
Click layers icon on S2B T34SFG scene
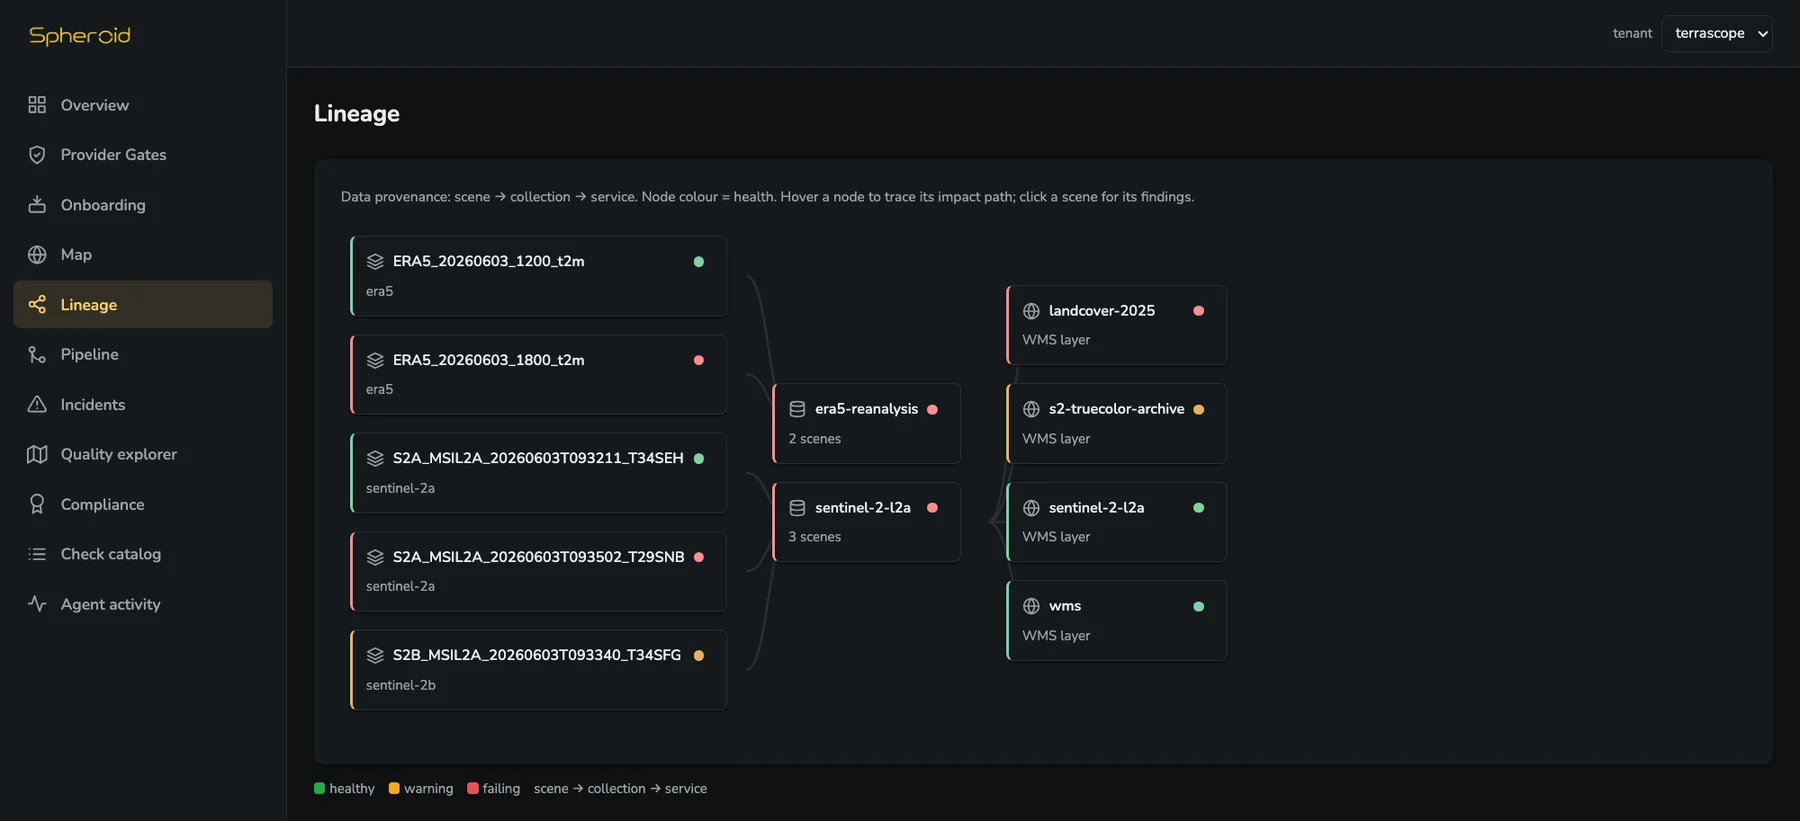(375, 655)
